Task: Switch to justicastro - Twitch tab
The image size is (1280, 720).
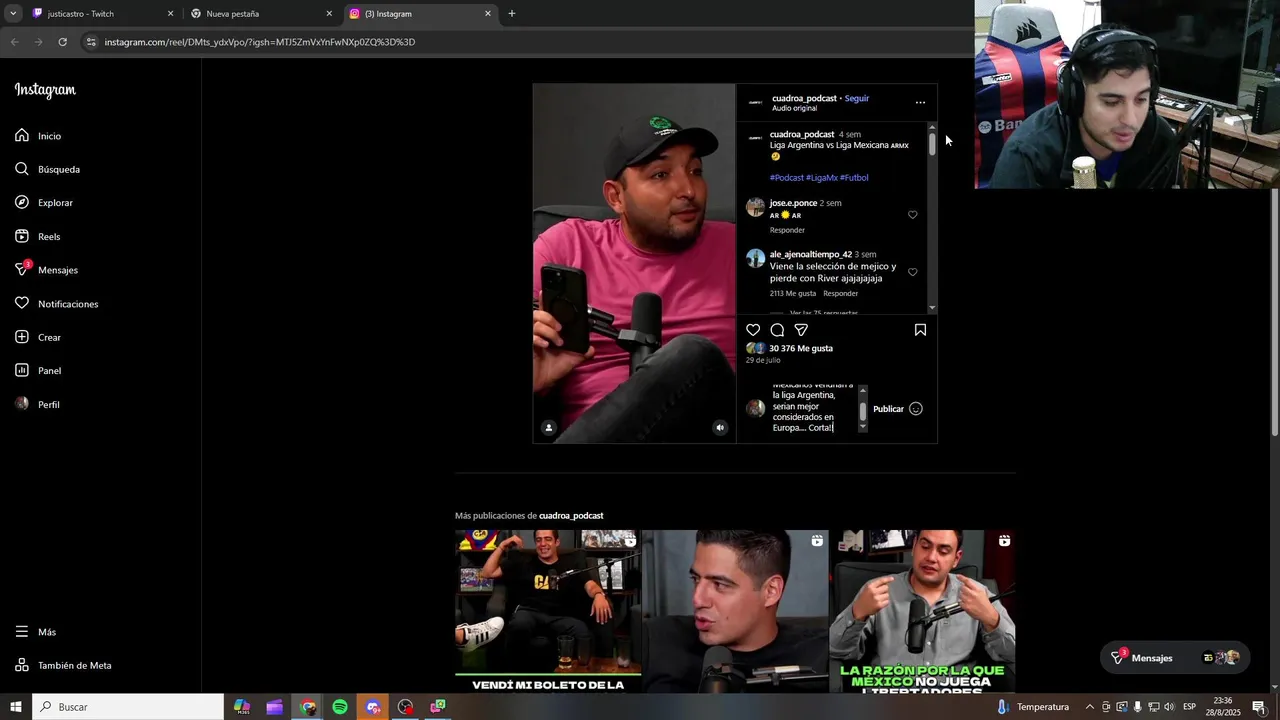Action: coord(102,14)
